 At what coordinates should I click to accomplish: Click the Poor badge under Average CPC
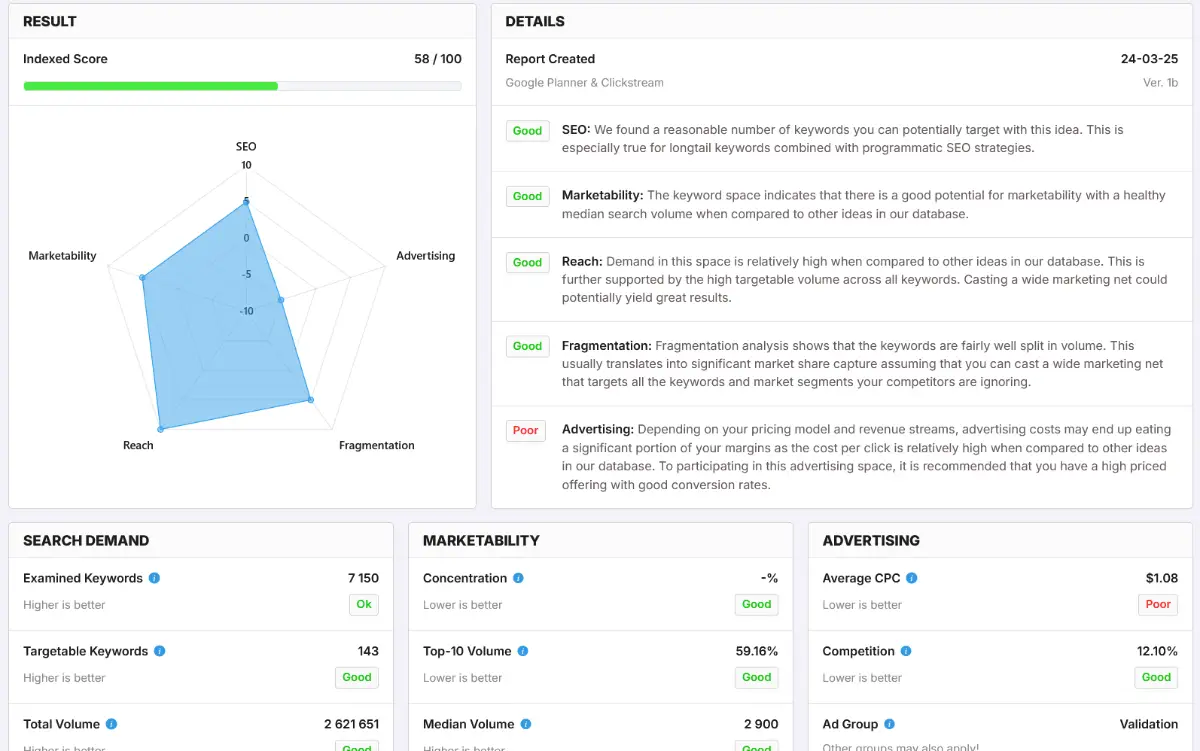point(1157,604)
